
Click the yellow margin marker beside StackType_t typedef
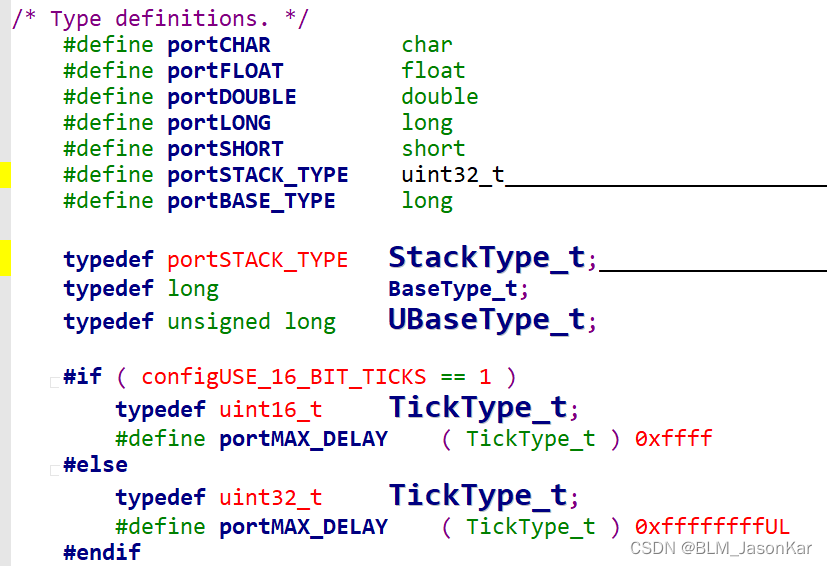point(5,258)
